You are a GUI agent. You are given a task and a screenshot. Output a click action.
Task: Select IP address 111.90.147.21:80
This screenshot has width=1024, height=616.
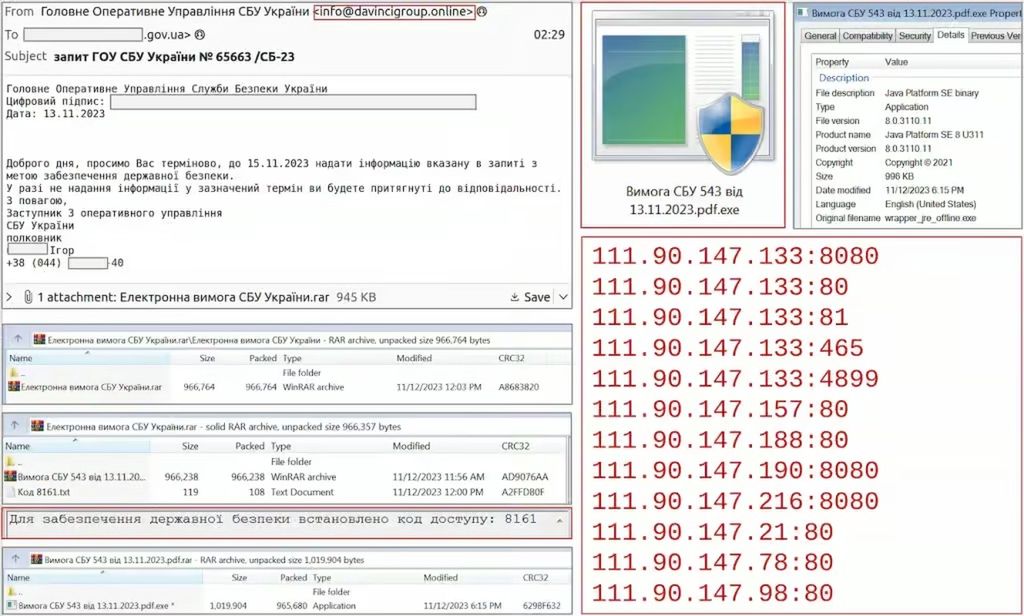click(712, 532)
